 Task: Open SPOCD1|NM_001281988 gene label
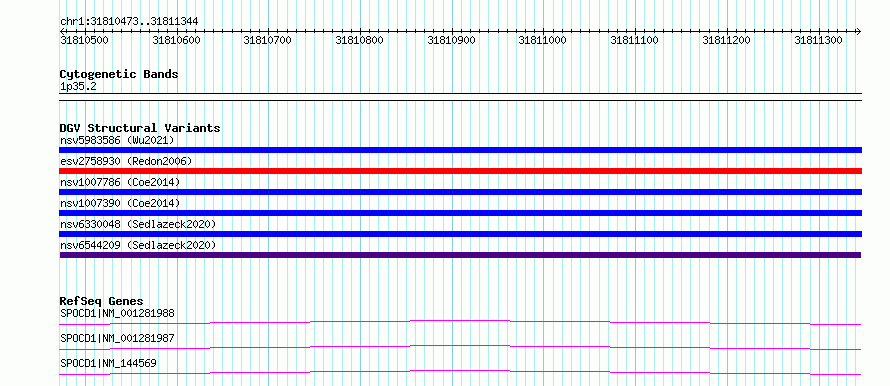click(x=117, y=313)
